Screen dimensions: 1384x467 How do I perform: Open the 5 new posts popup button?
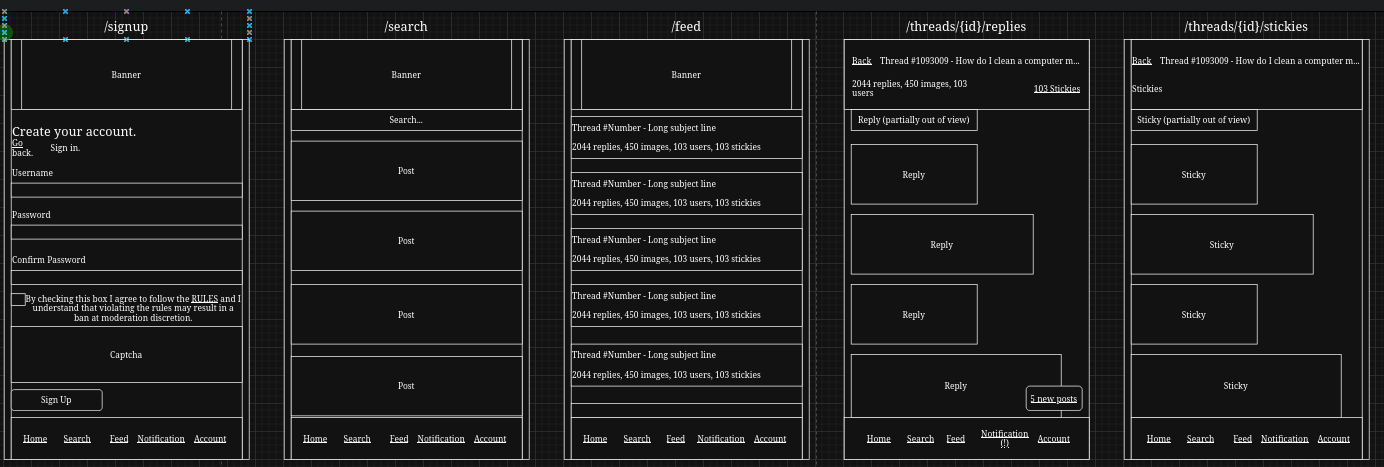click(x=1053, y=399)
